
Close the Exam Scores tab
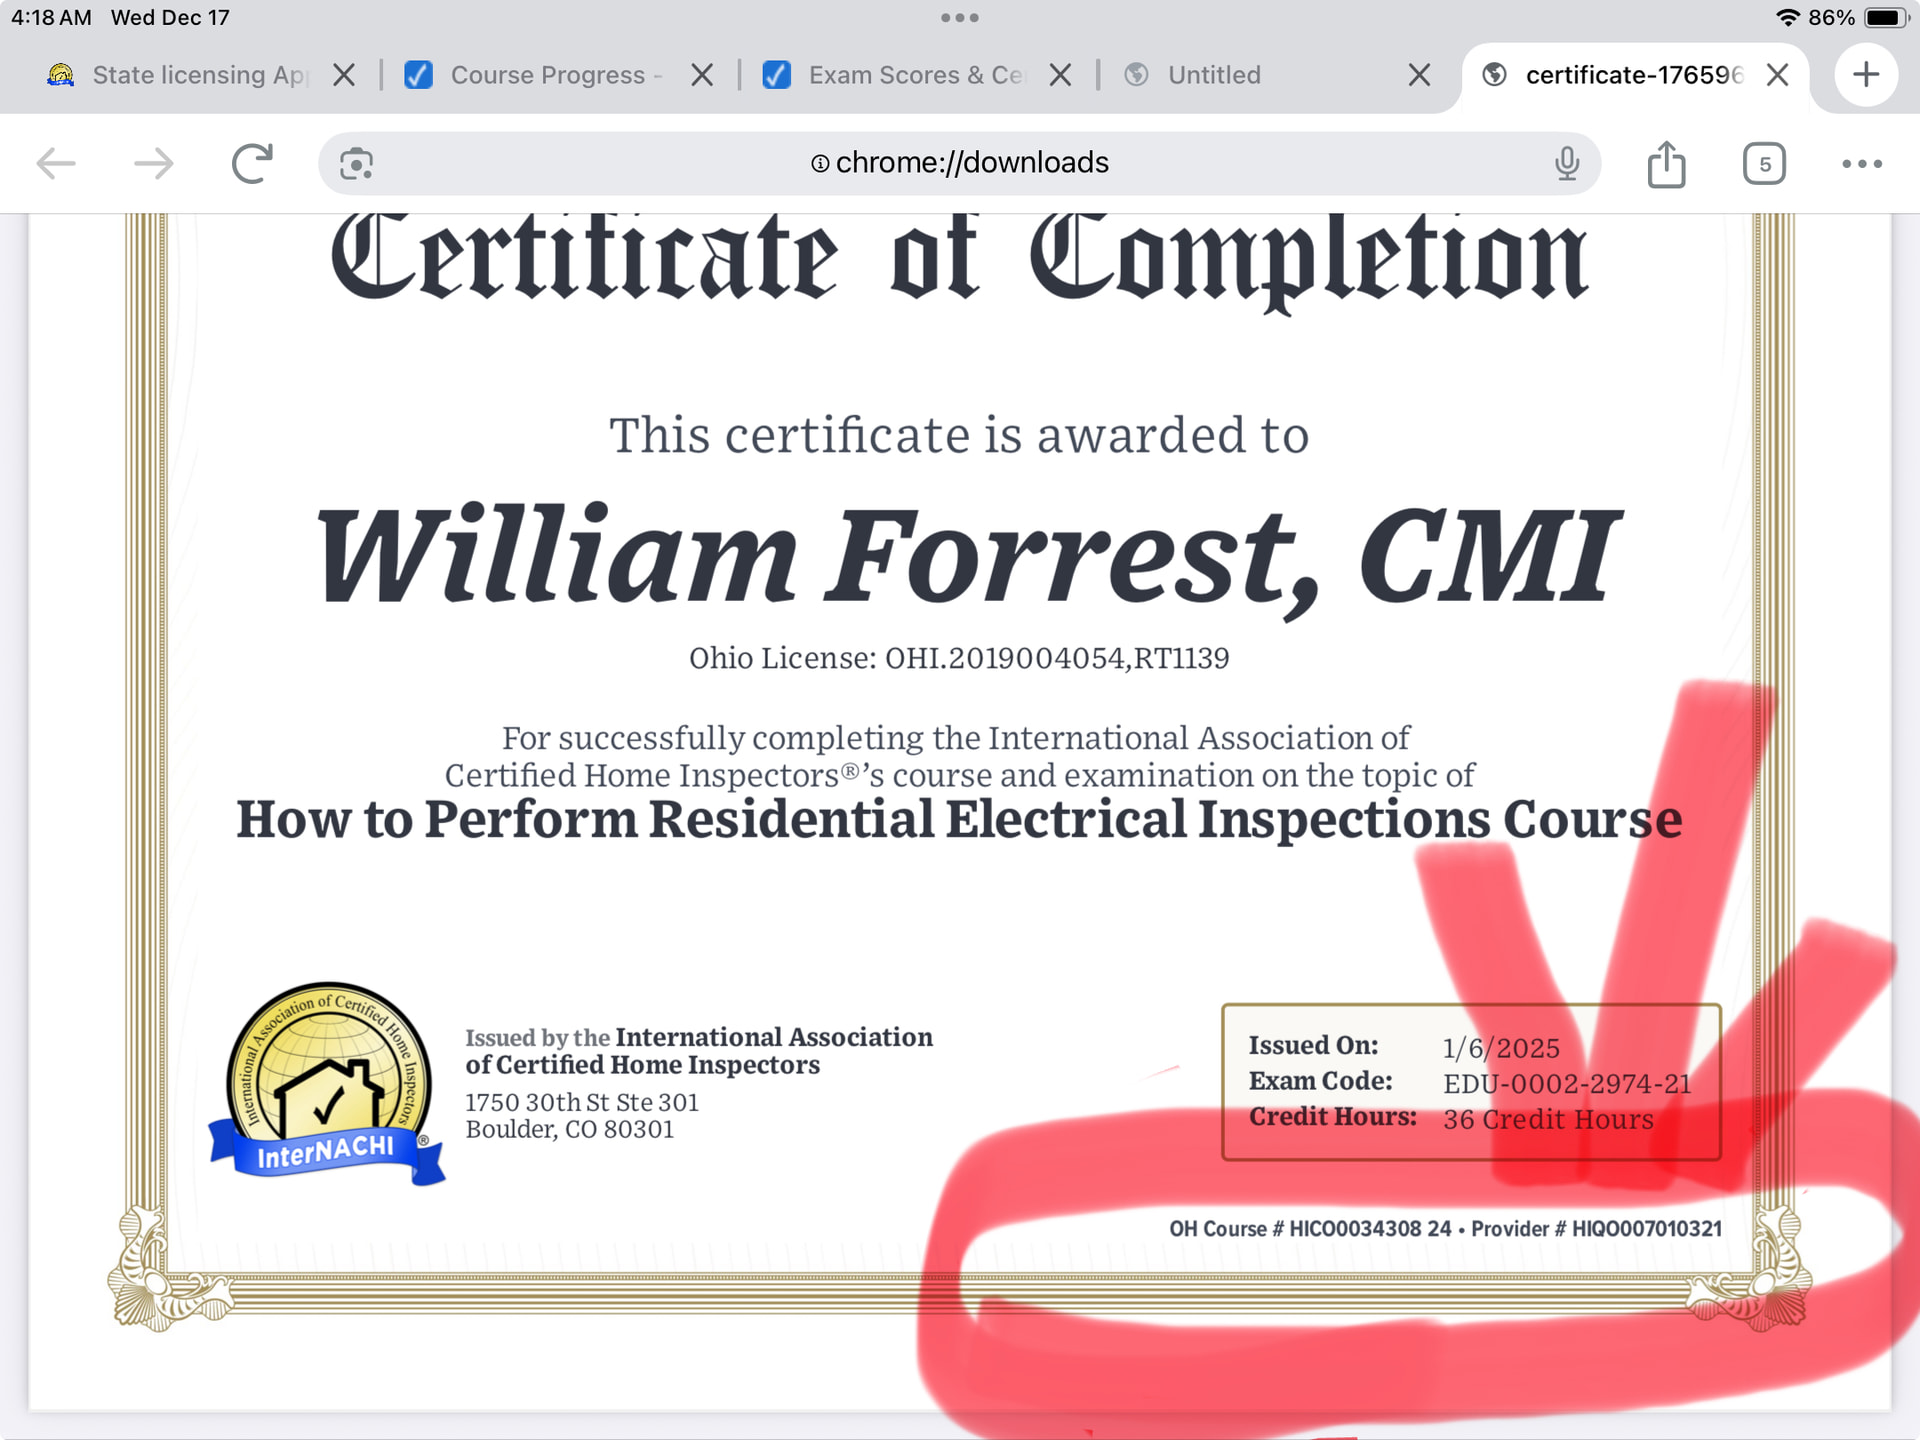(x=1060, y=75)
